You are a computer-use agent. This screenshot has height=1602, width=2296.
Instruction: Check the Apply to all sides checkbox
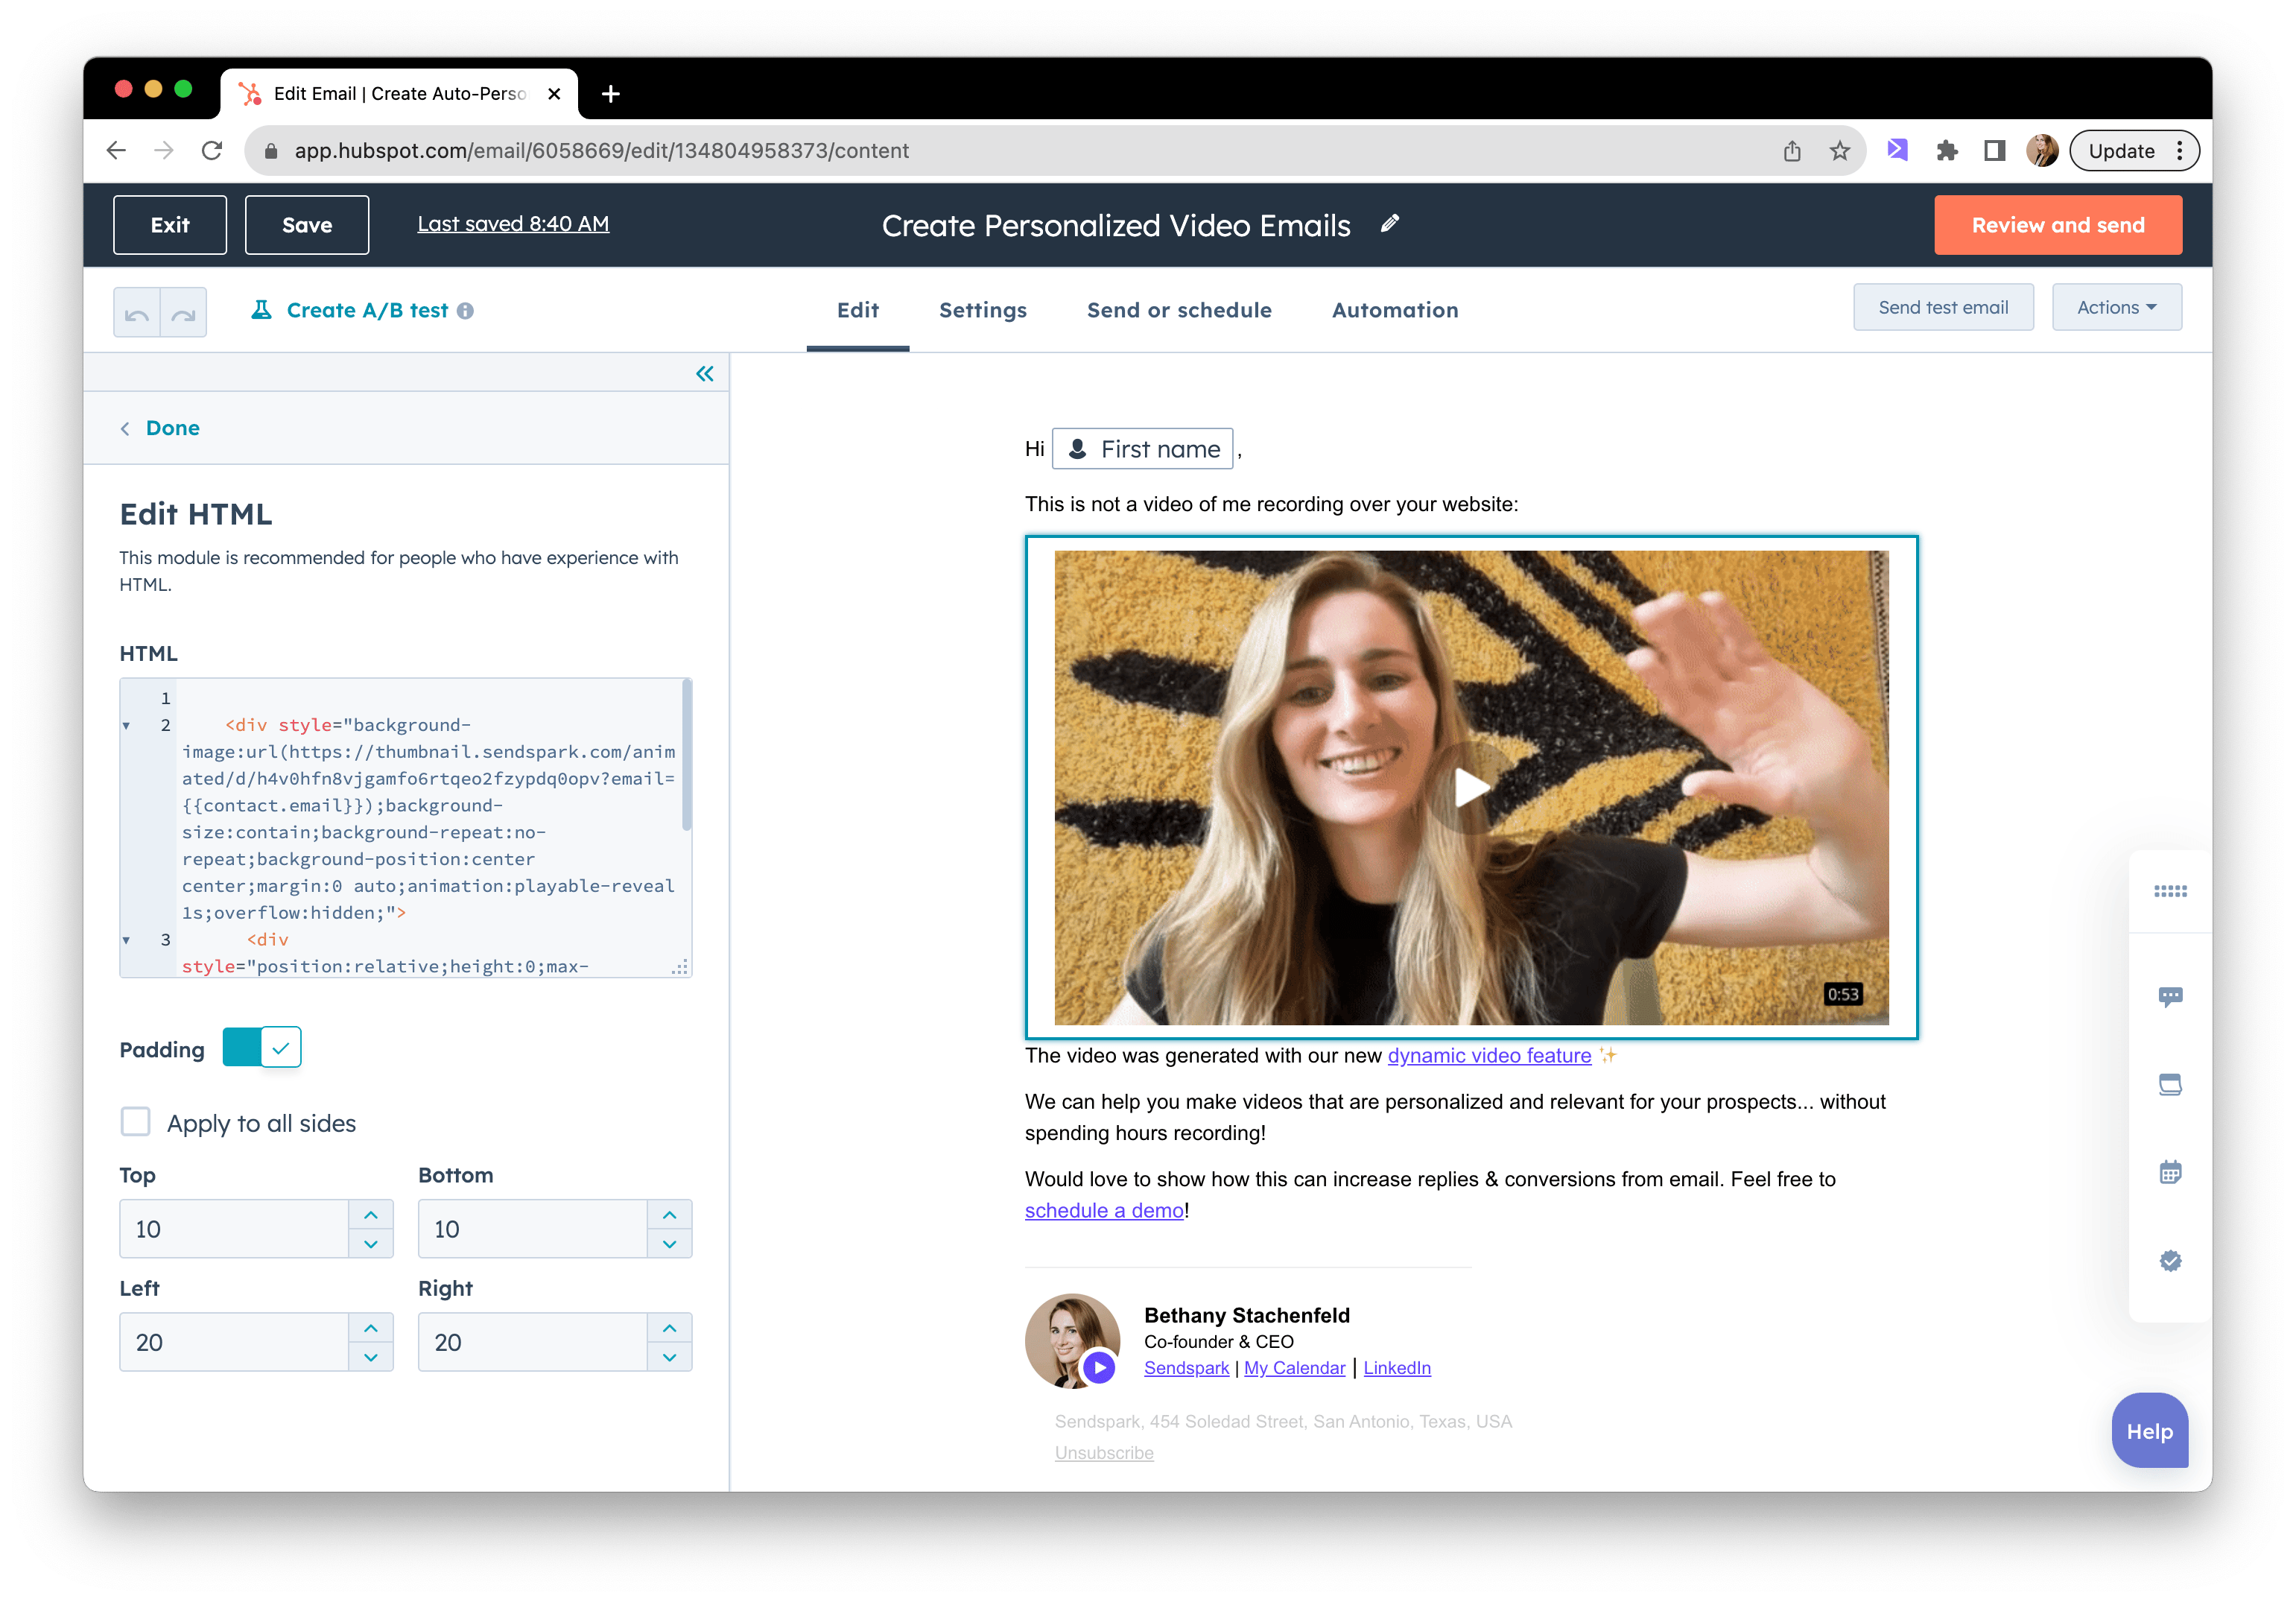click(x=135, y=1122)
